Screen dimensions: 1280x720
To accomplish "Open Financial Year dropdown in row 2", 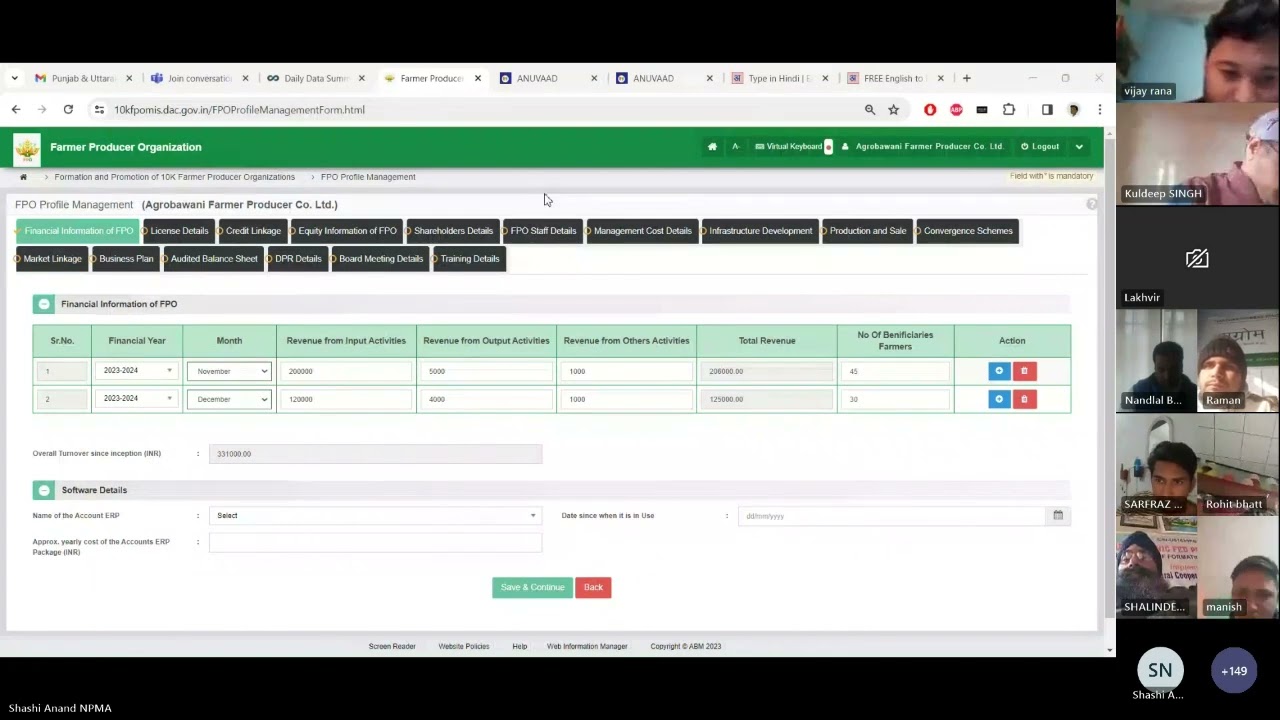I will click(137, 399).
